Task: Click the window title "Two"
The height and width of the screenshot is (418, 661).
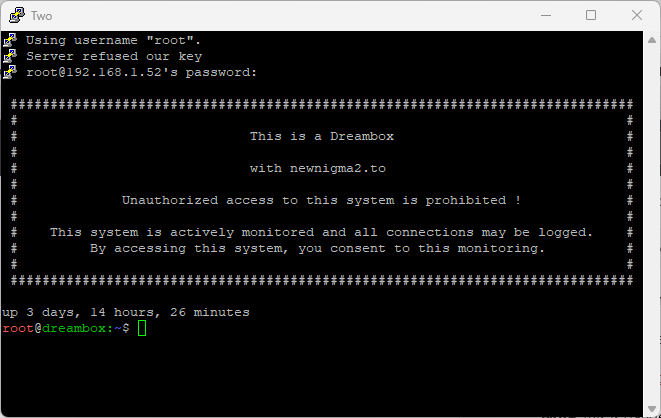Action: tap(41, 16)
